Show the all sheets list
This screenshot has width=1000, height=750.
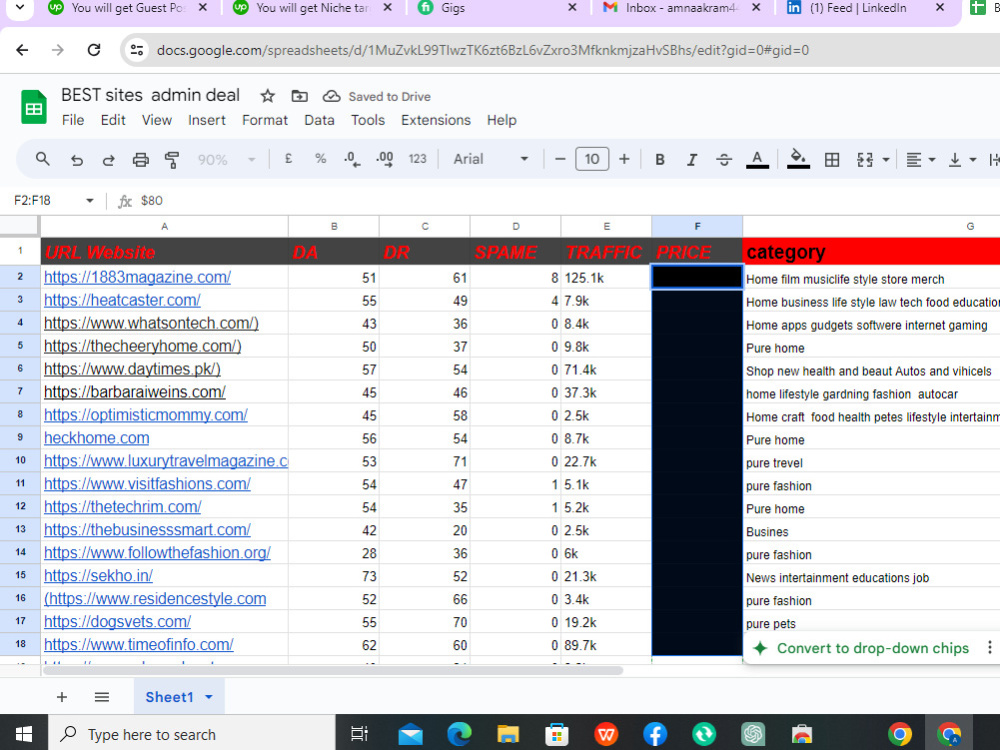tap(101, 696)
